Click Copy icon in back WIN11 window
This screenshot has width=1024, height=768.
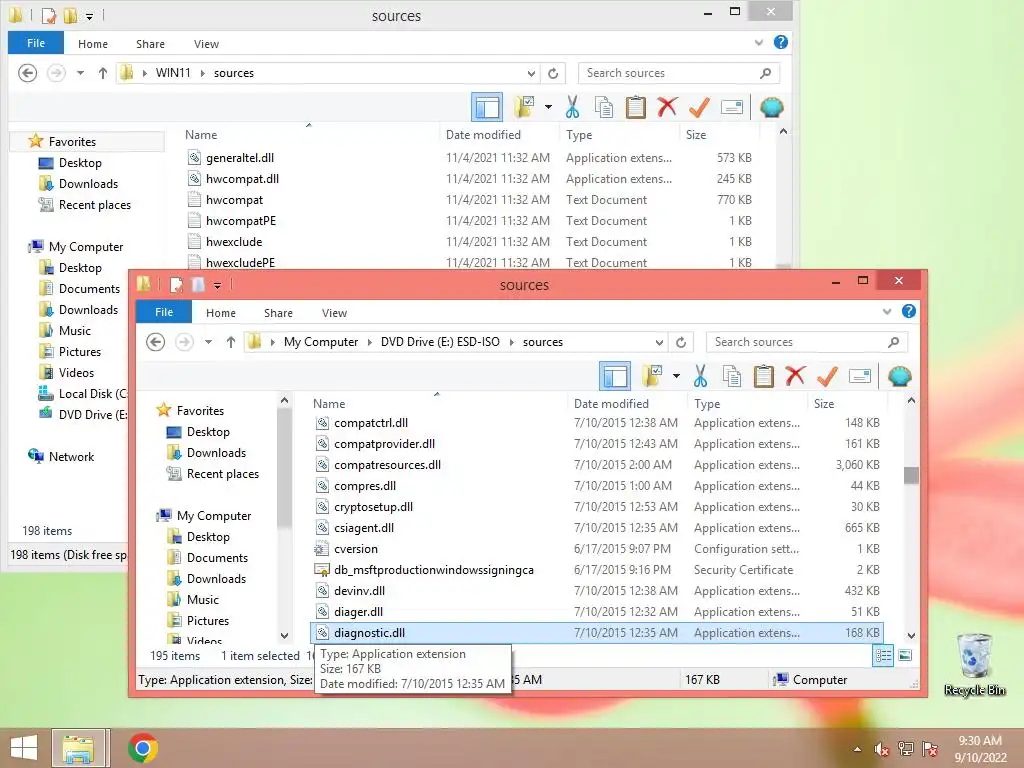[x=603, y=107]
